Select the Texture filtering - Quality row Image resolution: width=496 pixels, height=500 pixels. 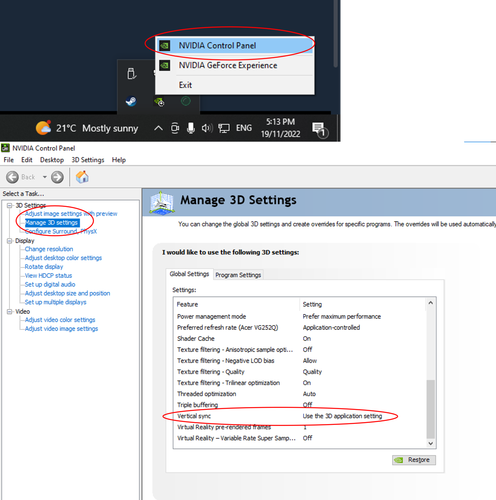[300, 371]
